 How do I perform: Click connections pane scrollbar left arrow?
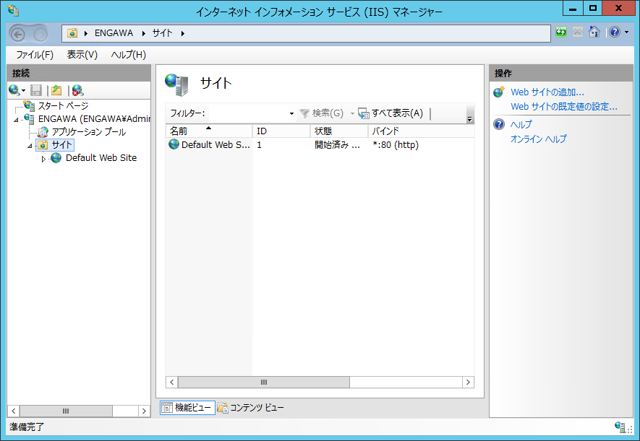[13, 411]
